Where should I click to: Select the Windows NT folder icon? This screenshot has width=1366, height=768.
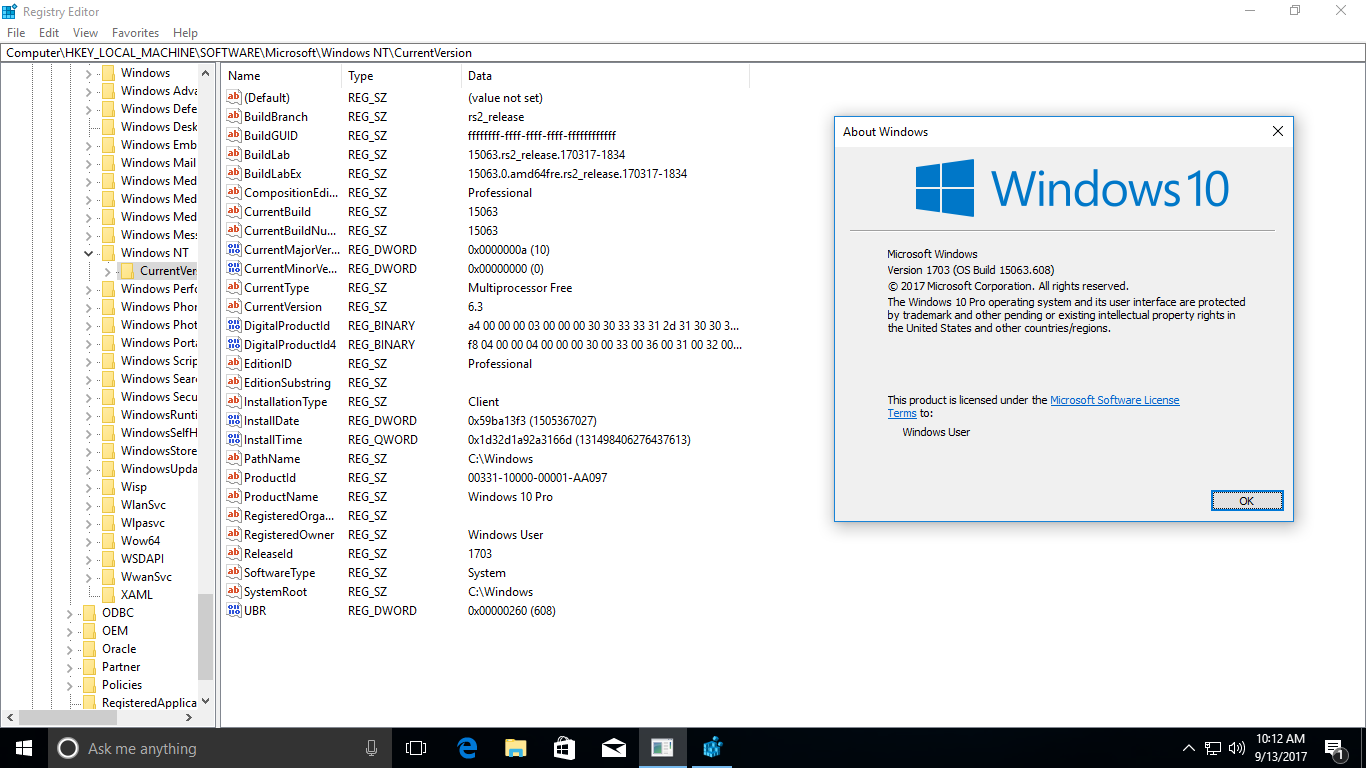pyautogui.click(x=108, y=253)
